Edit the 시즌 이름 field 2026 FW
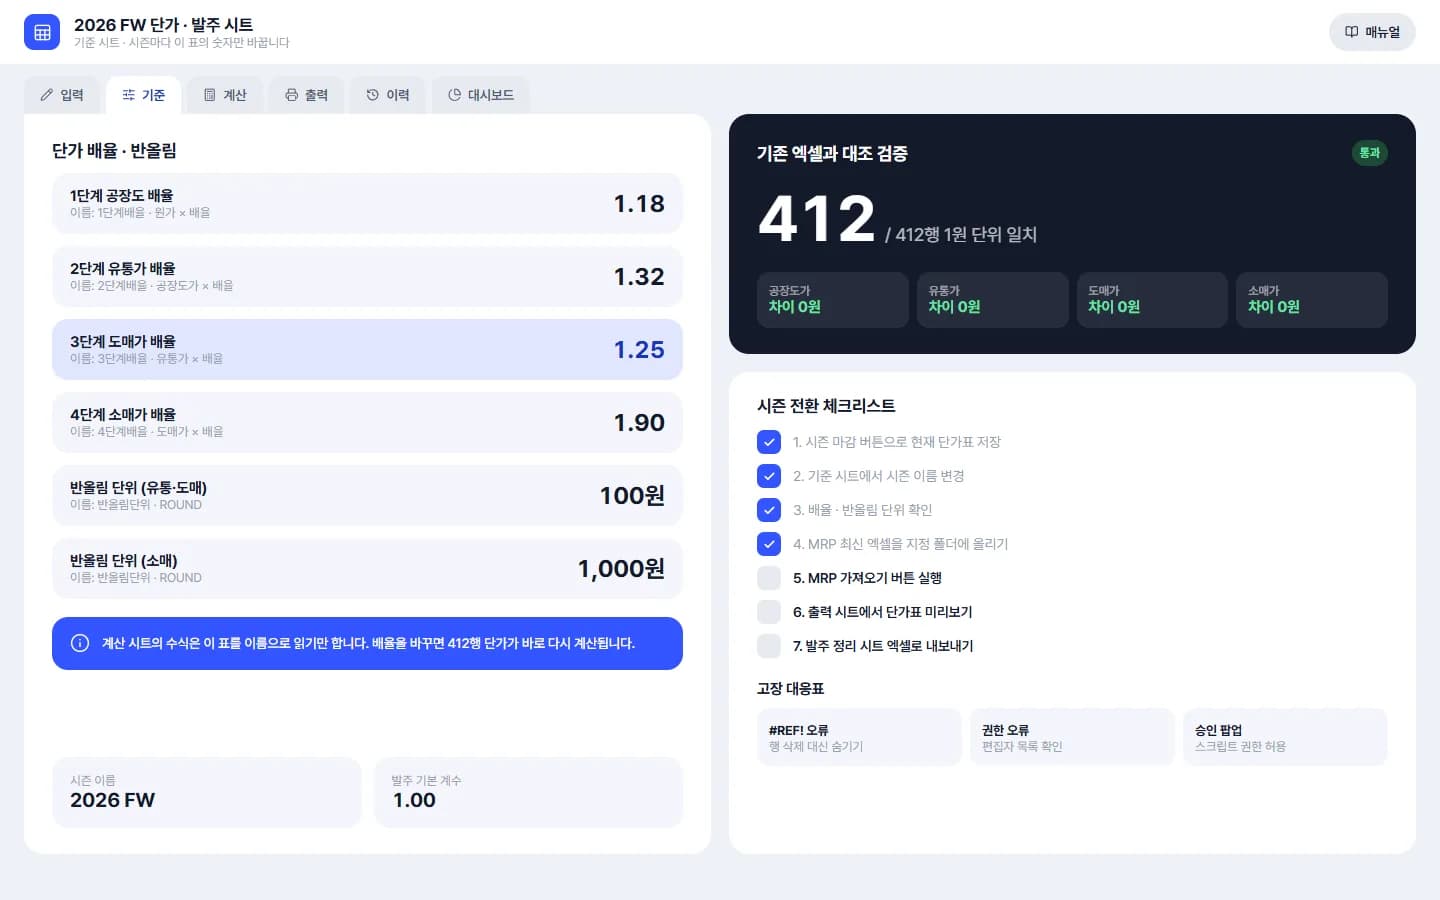This screenshot has width=1440, height=900. coord(206,792)
